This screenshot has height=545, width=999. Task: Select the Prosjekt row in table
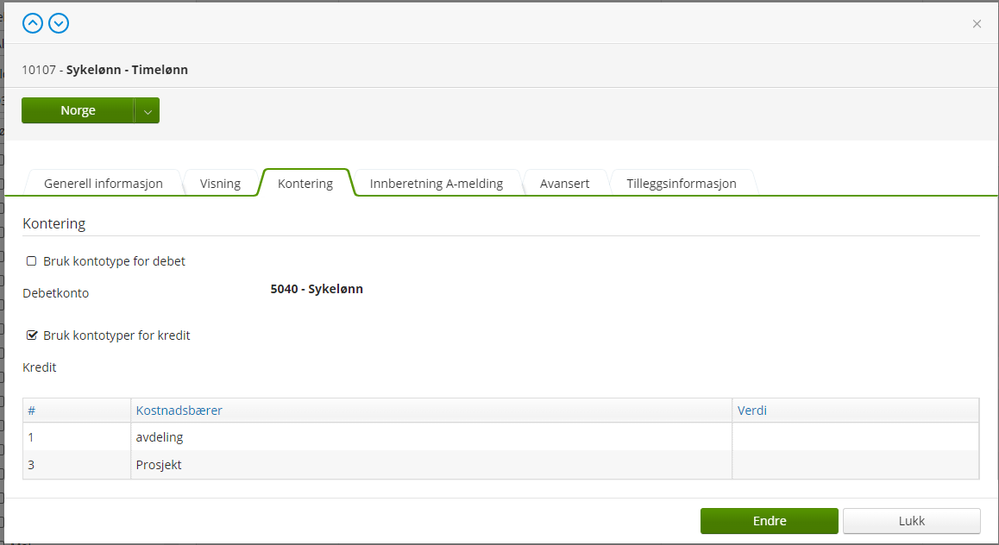(501, 465)
